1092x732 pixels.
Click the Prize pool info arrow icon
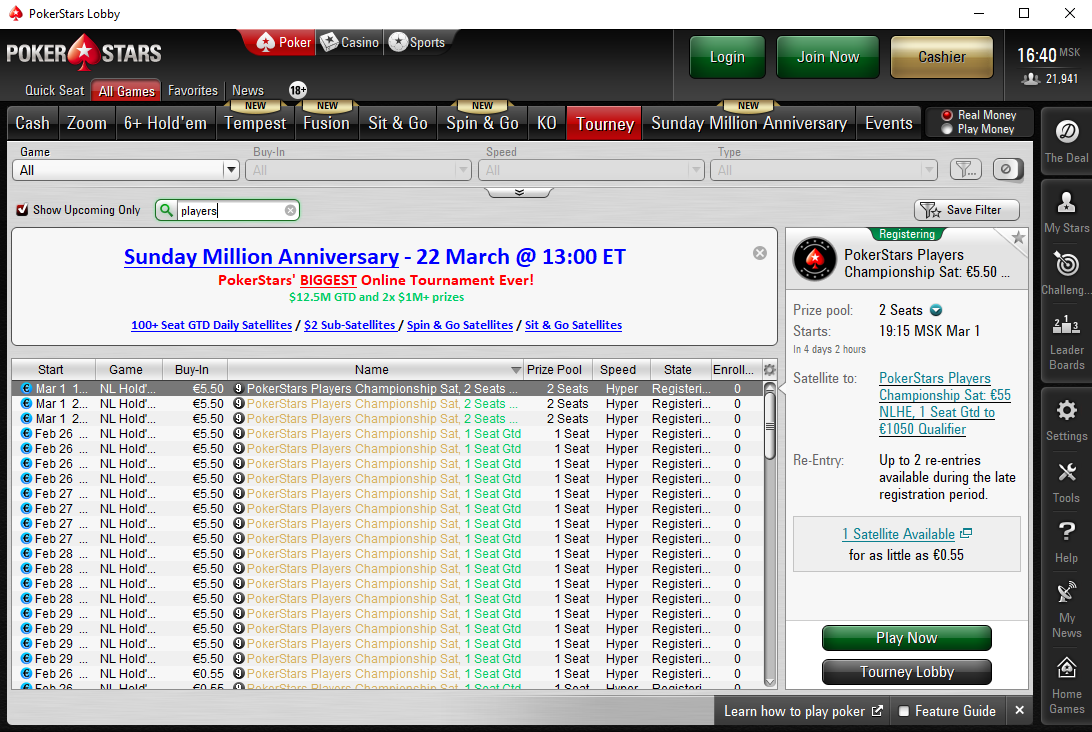click(936, 311)
